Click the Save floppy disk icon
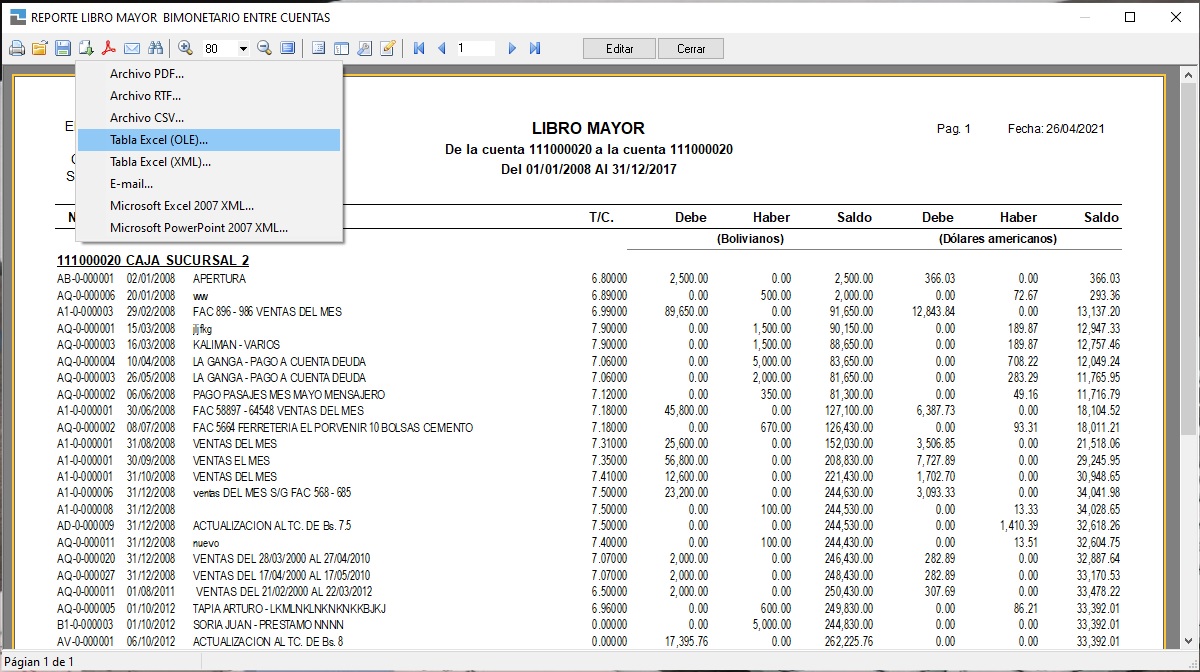Screen dimensions: 1200x672 tap(62, 48)
